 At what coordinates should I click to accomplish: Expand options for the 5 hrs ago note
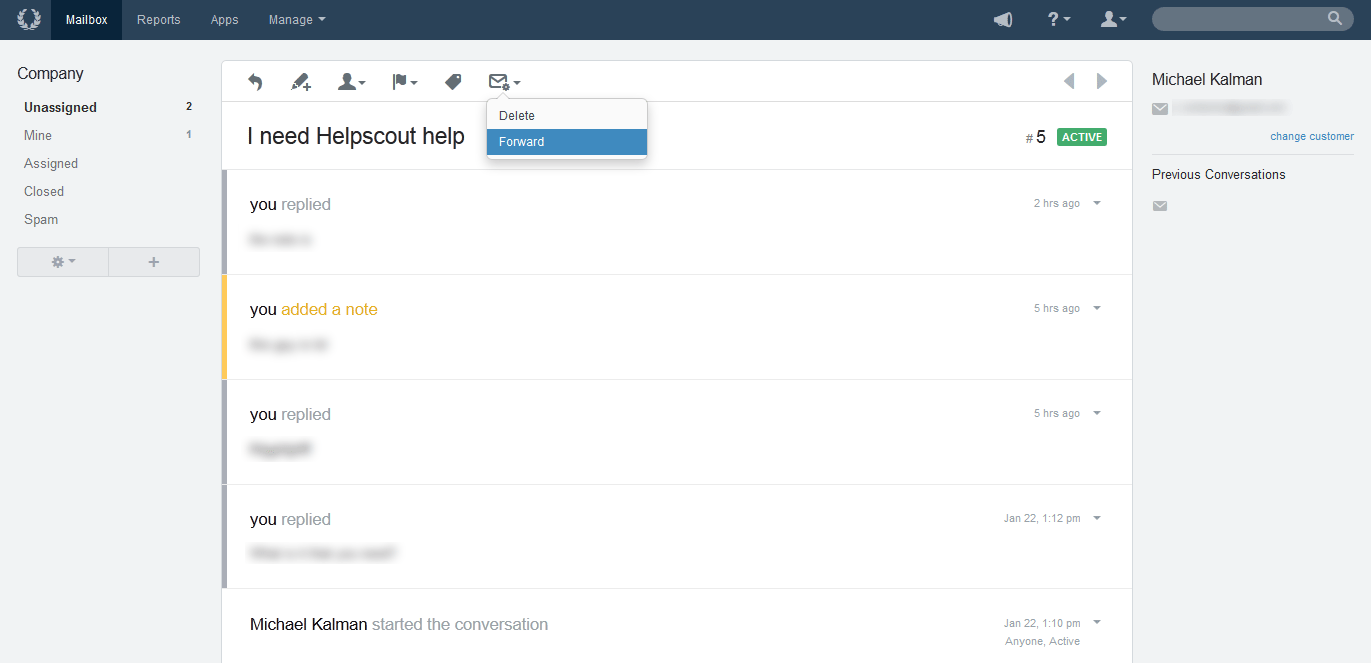coord(1097,308)
